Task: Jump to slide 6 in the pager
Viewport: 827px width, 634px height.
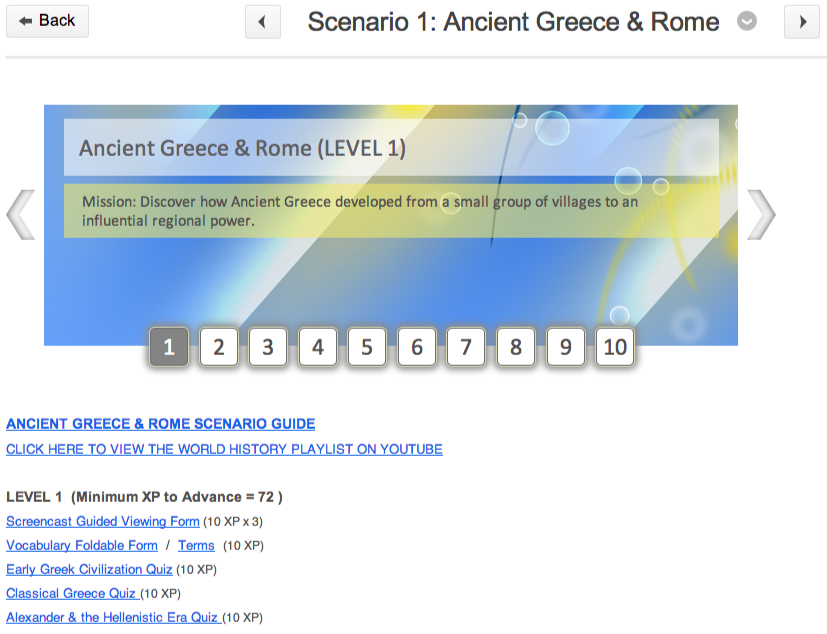Action: click(417, 347)
